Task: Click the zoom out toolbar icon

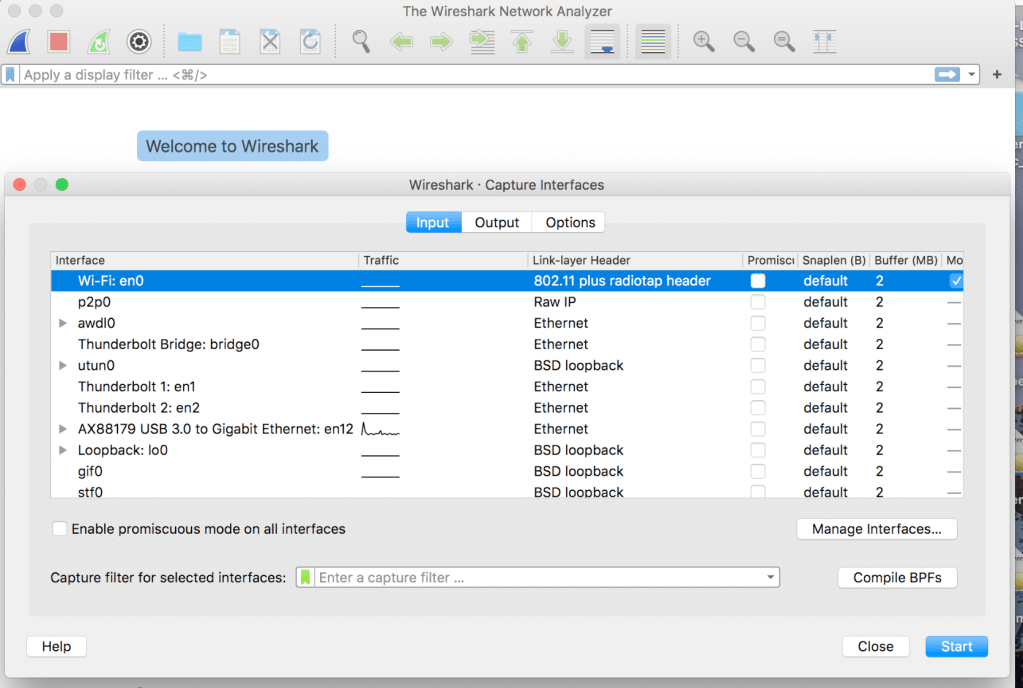Action: (744, 42)
